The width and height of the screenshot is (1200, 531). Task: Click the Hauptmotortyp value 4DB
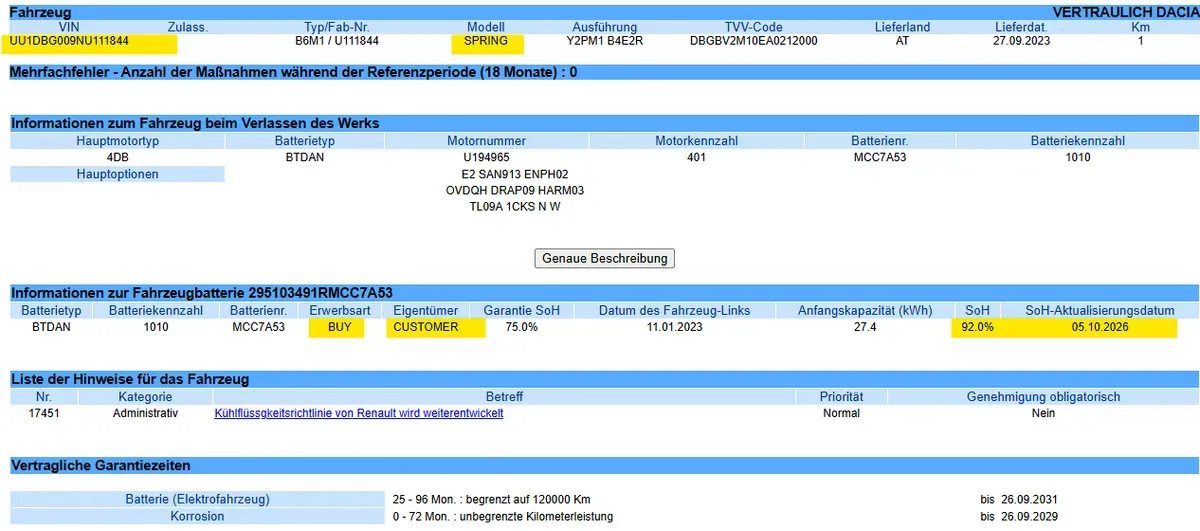tap(118, 158)
